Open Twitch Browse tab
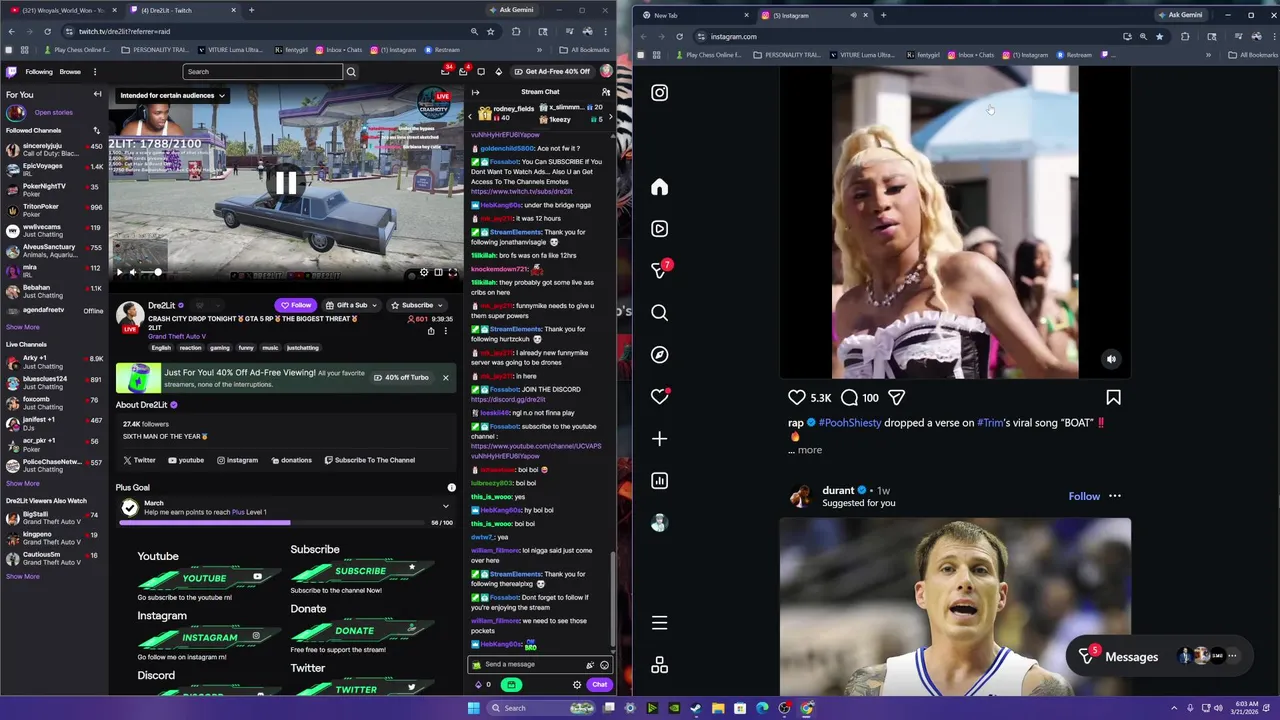 [70, 72]
